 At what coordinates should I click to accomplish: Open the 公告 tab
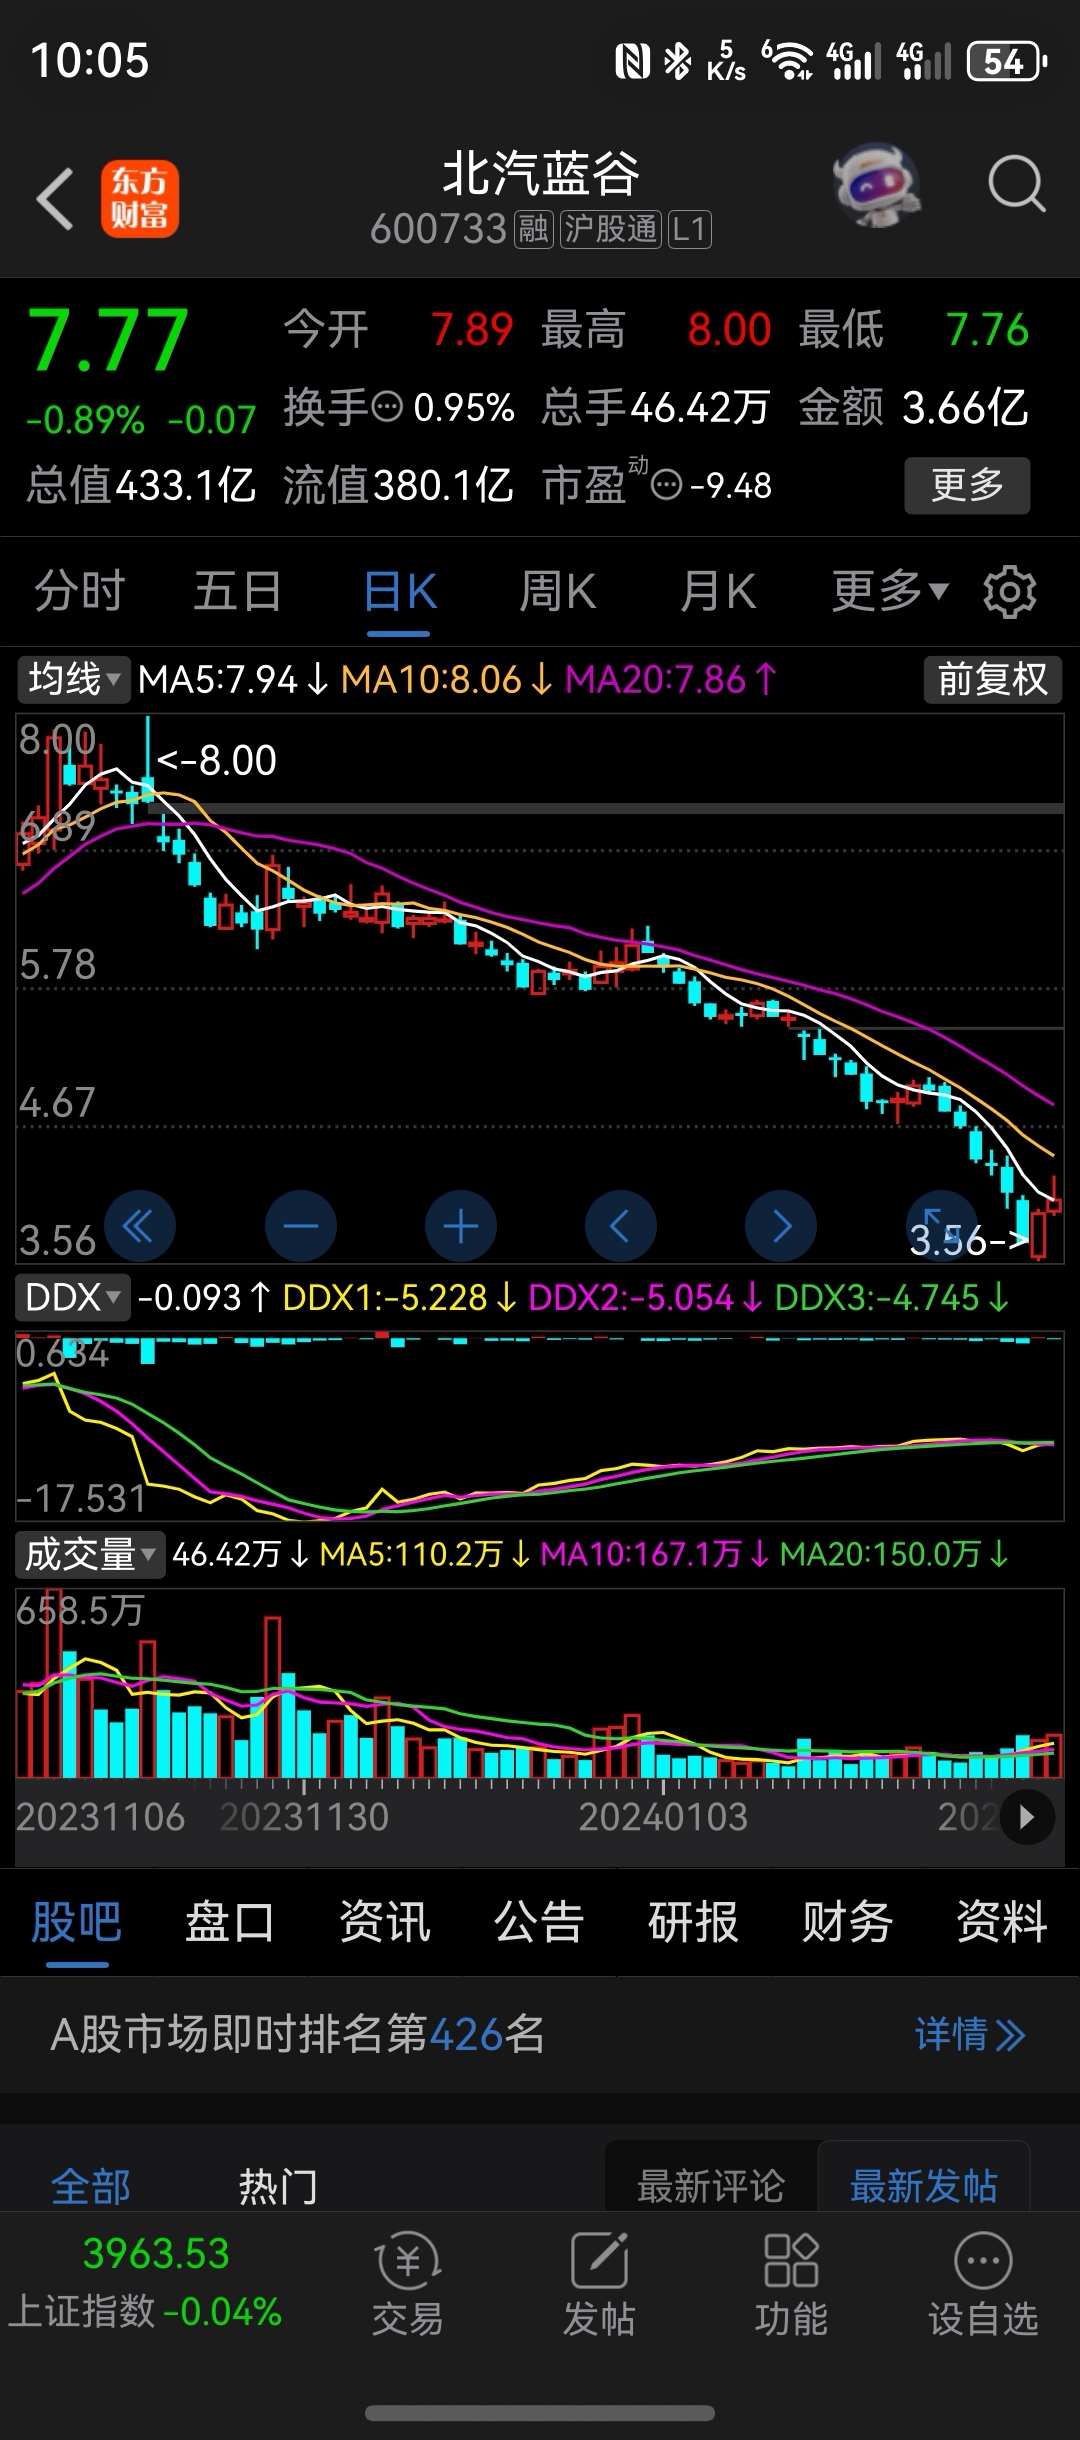[x=538, y=1921]
